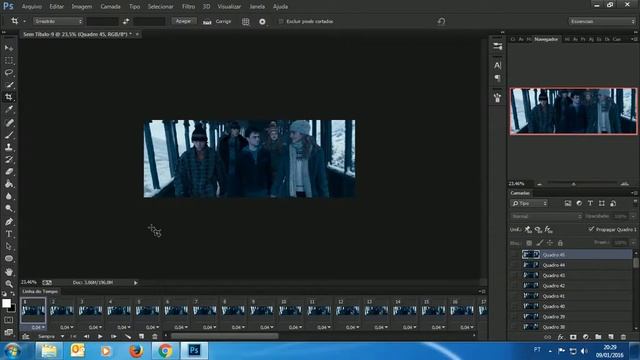The image size is (640, 360).
Task: Click the foreground color swatch
Action: click(x=6, y=303)
